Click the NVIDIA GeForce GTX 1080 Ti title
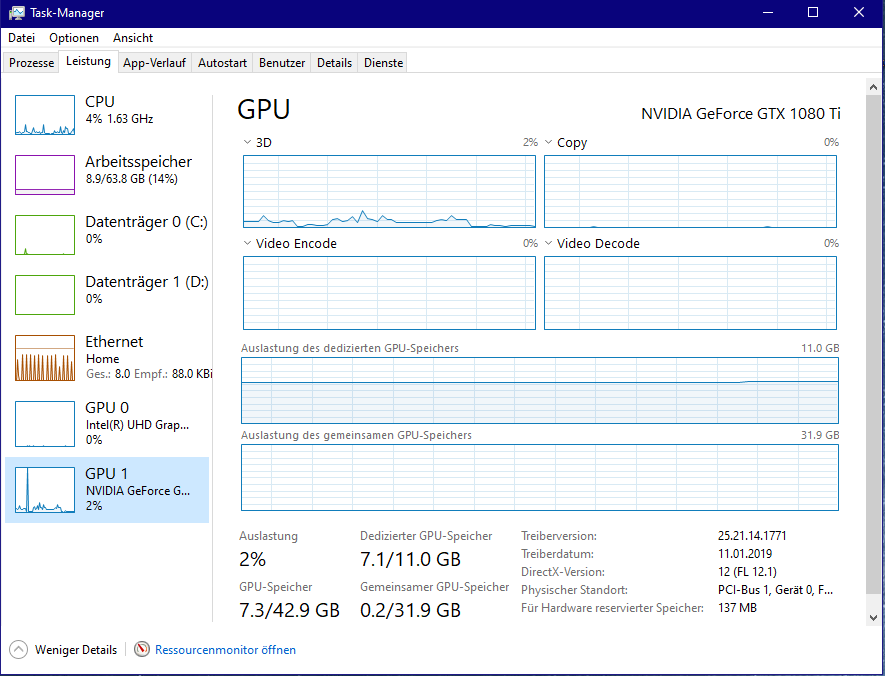 [741, 113]
